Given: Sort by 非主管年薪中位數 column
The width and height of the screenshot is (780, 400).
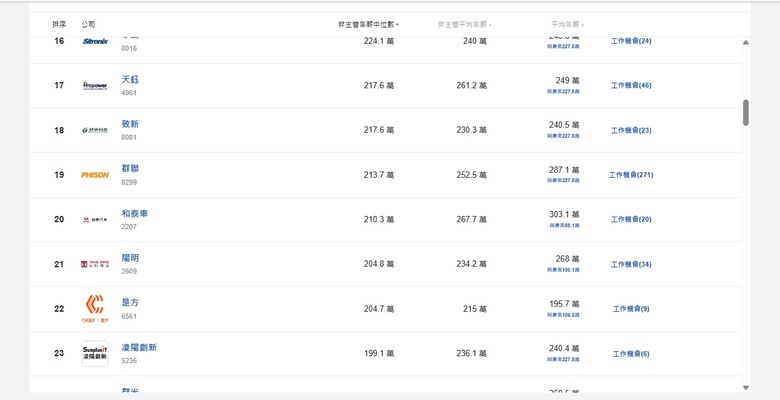Looking at the screenshot, I should point(368,24).
